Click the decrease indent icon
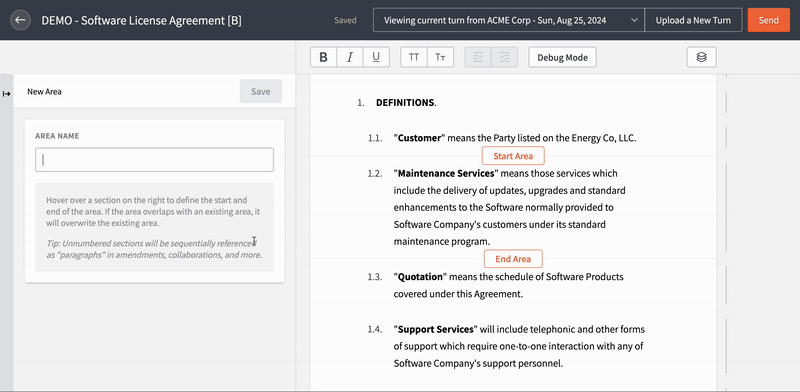Image resolution: width=800 pixels, height=392 pixels. pyautogui.click(x=478, y=57)
